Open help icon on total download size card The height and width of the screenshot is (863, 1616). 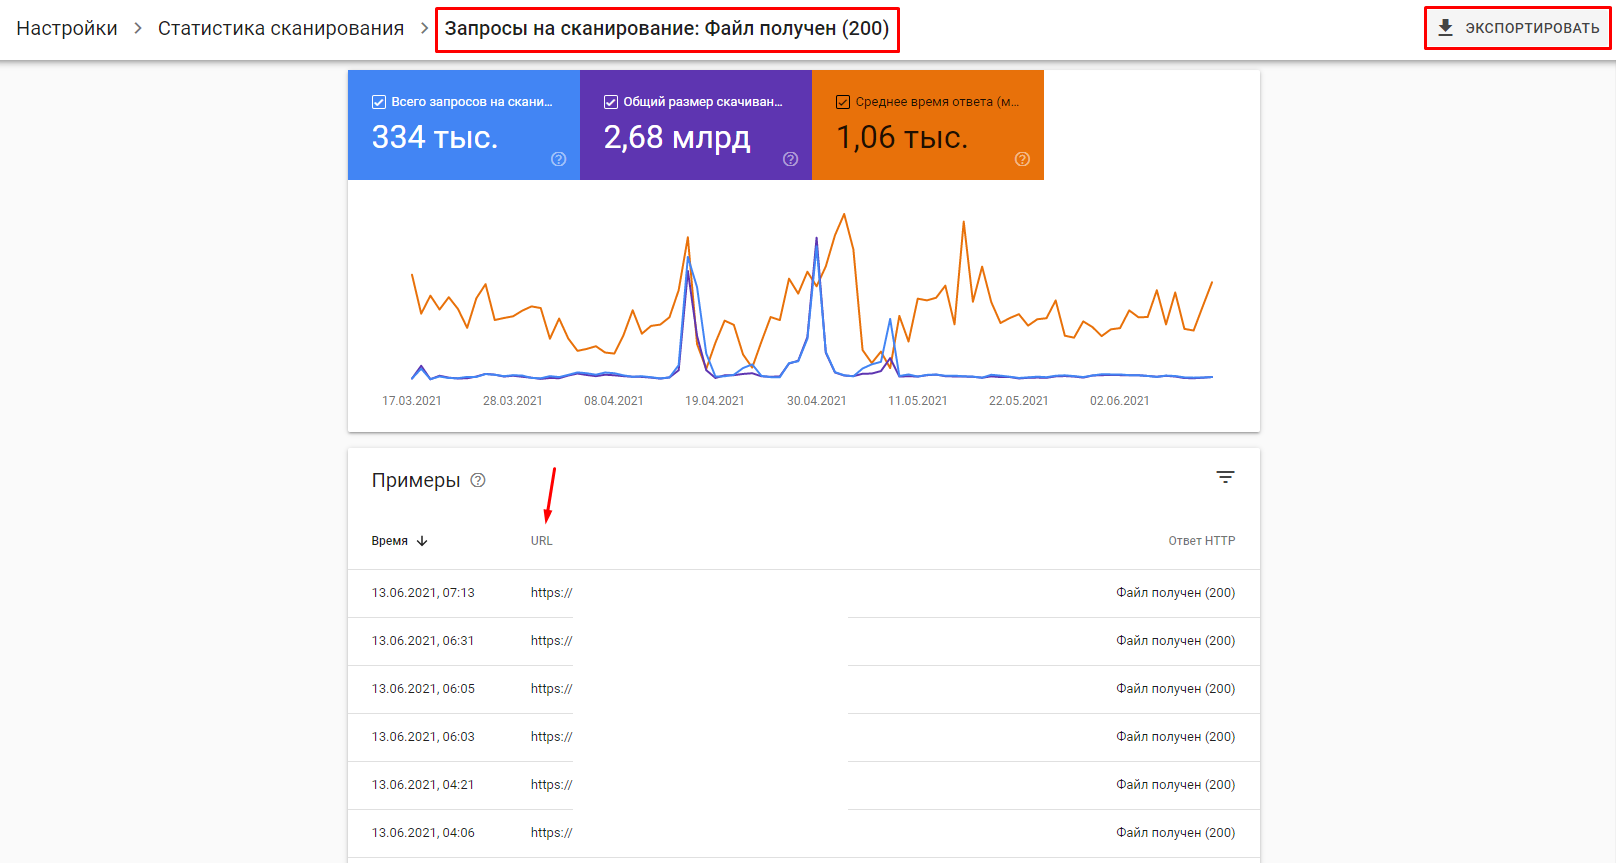pyautogui.click(x=790, y=159)
